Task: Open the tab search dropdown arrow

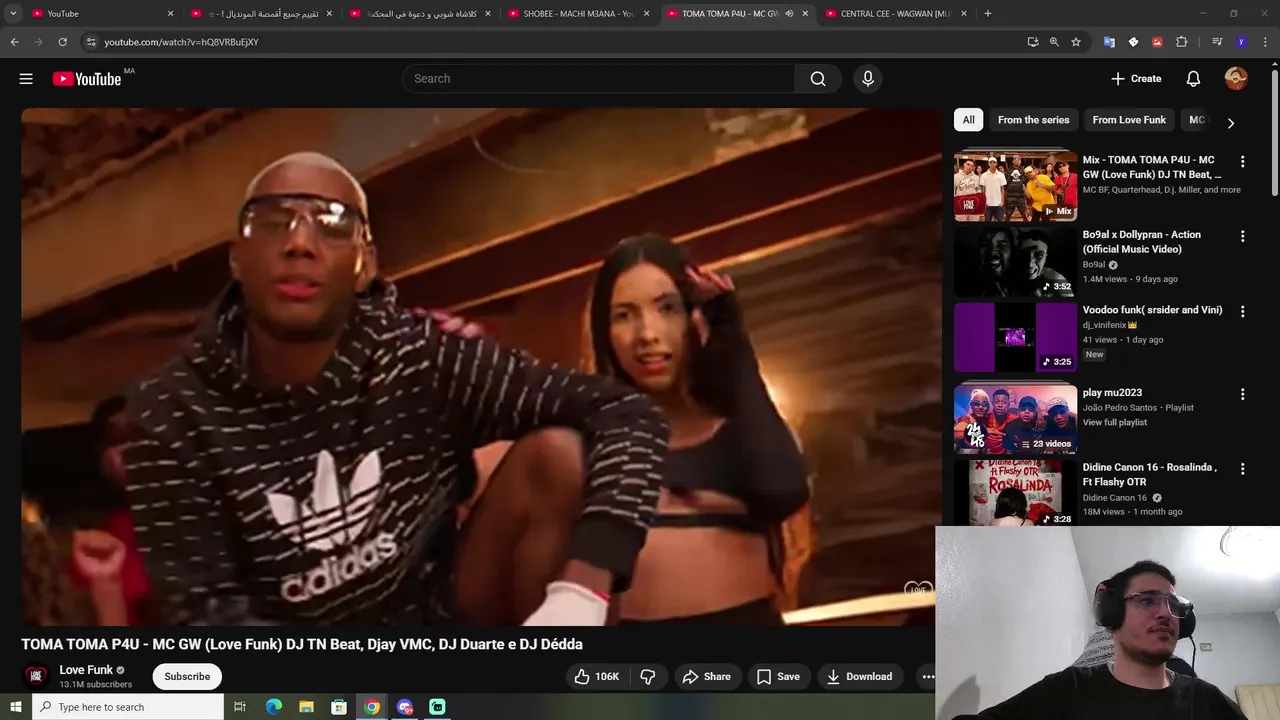Action: click(x=13, y=14)
